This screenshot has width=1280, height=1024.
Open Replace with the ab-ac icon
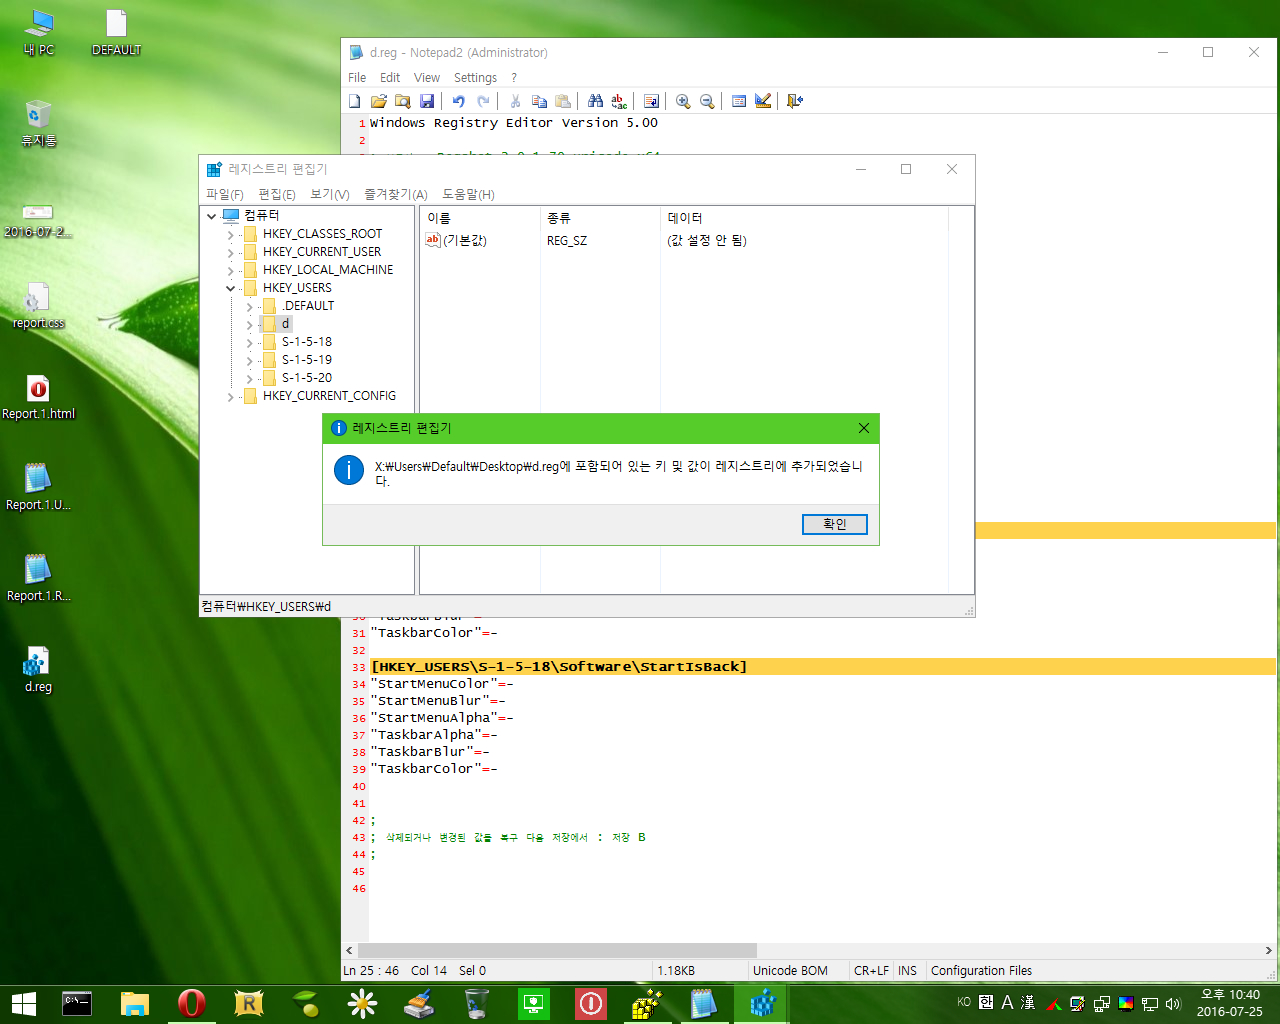(619, 101)
